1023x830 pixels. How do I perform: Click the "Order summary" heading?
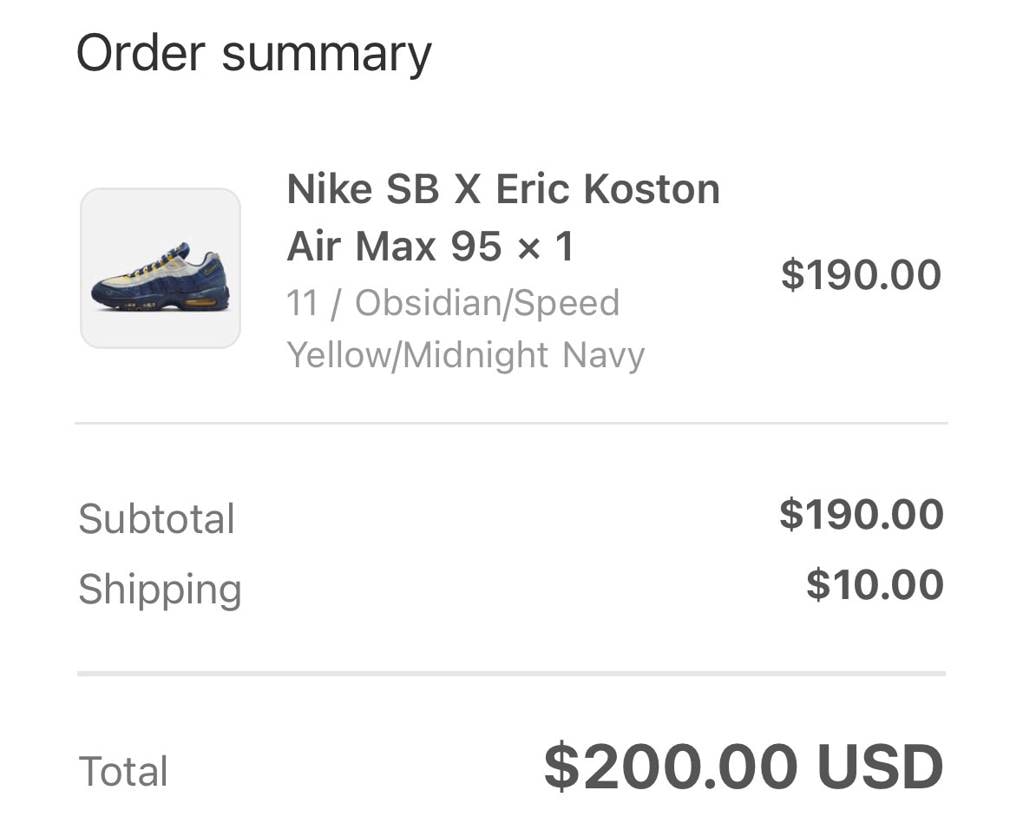pos(254,53)
